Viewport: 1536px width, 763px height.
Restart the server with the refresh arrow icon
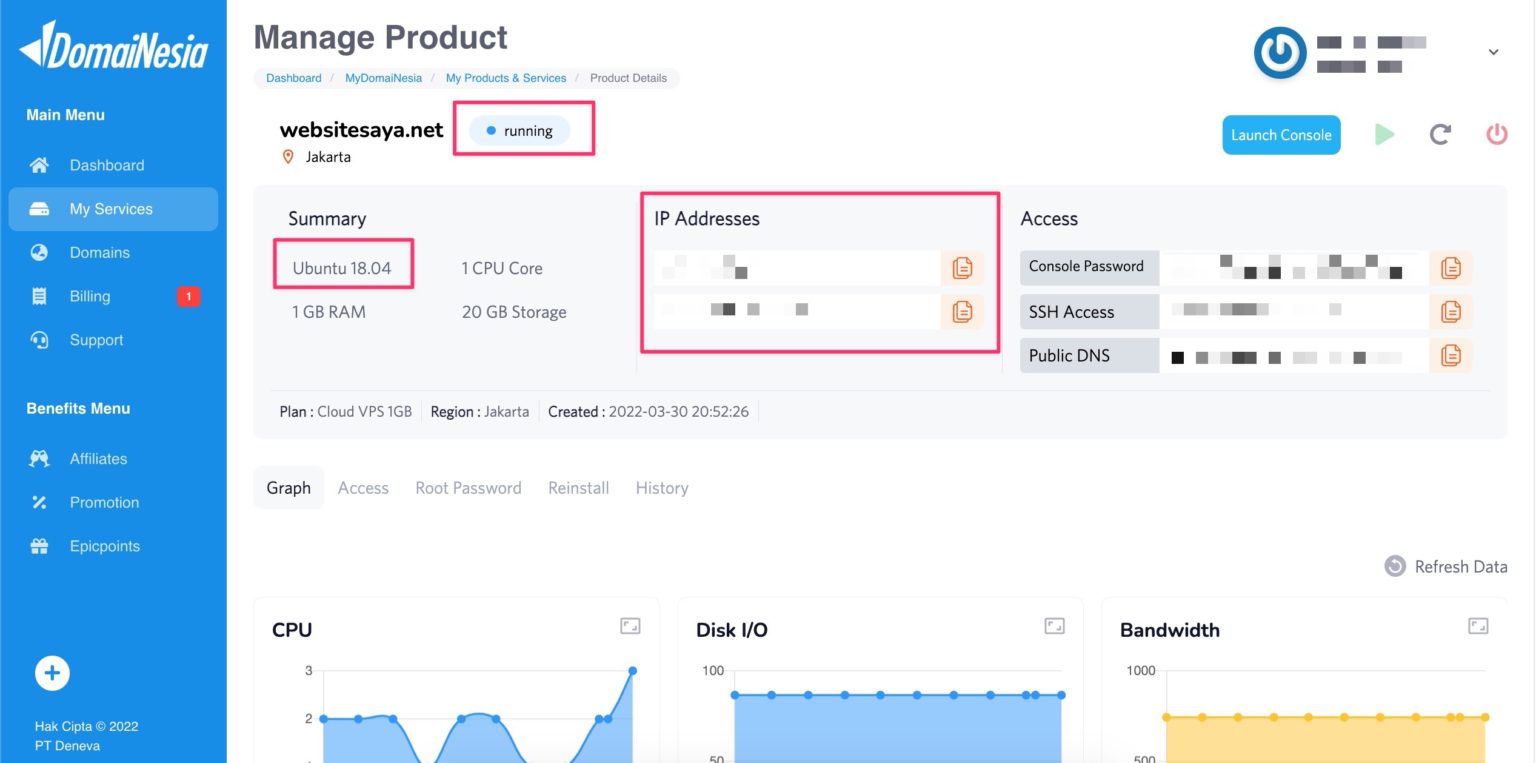(1440, 134)
